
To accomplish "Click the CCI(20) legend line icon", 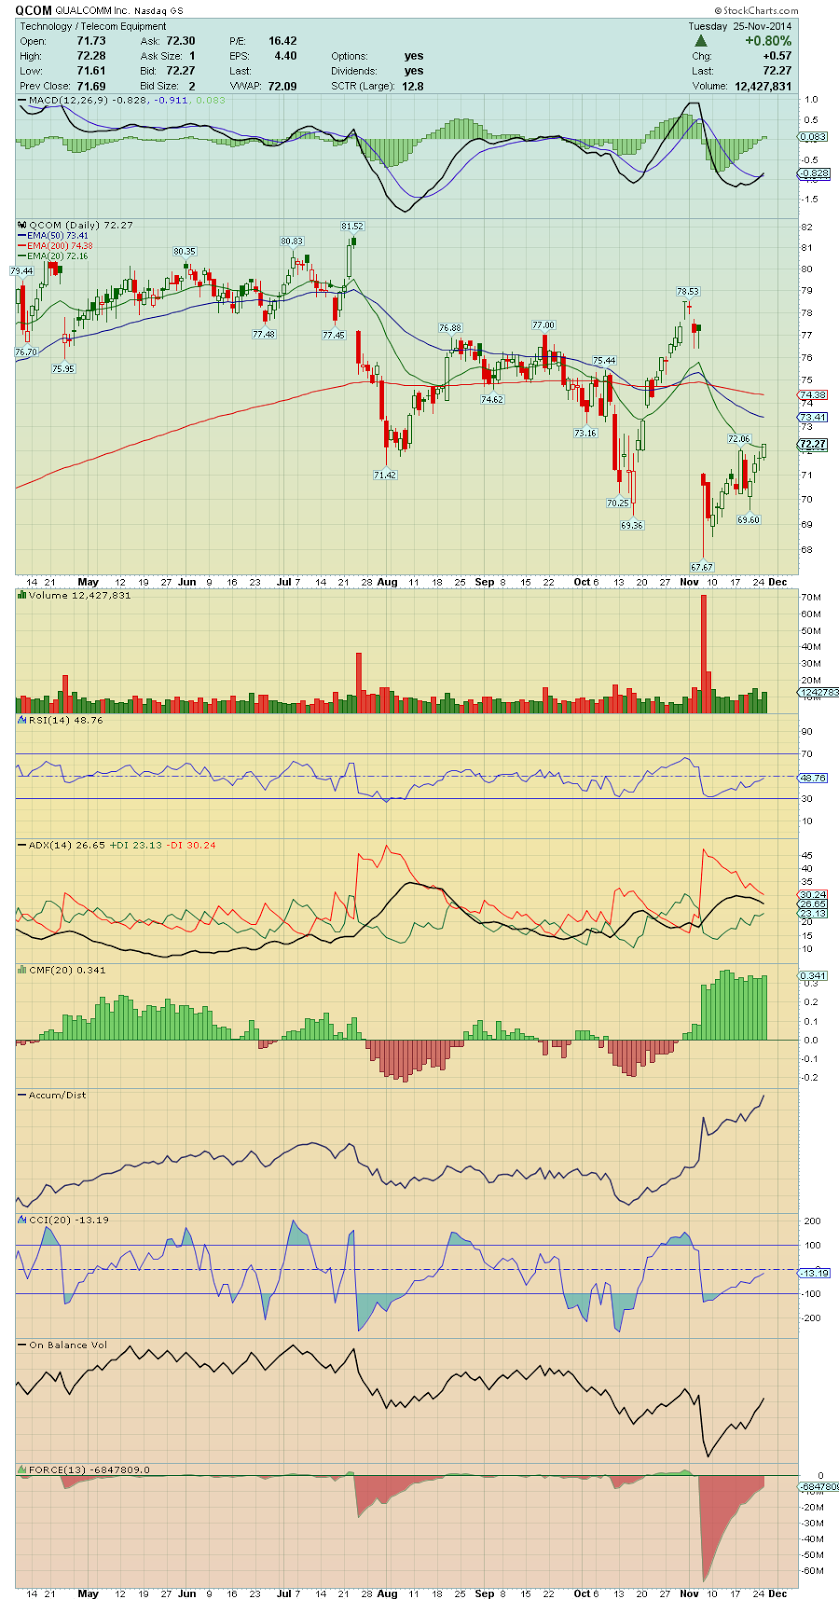I will pyautogui.click(x=22, y=1220).
